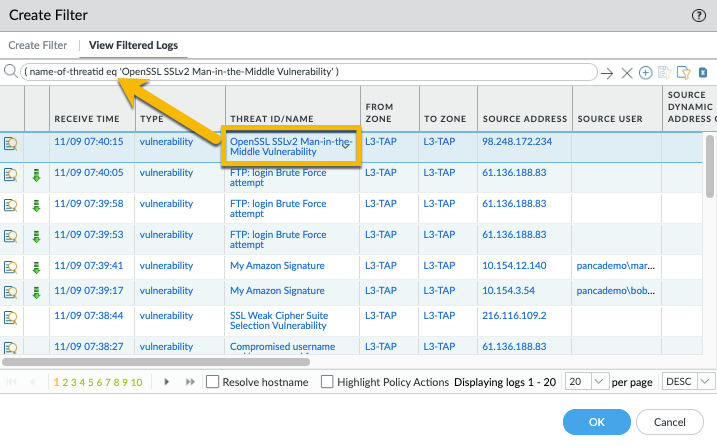Click the export logs to CSV icon
717x447 pixels.
pos(703,73)
